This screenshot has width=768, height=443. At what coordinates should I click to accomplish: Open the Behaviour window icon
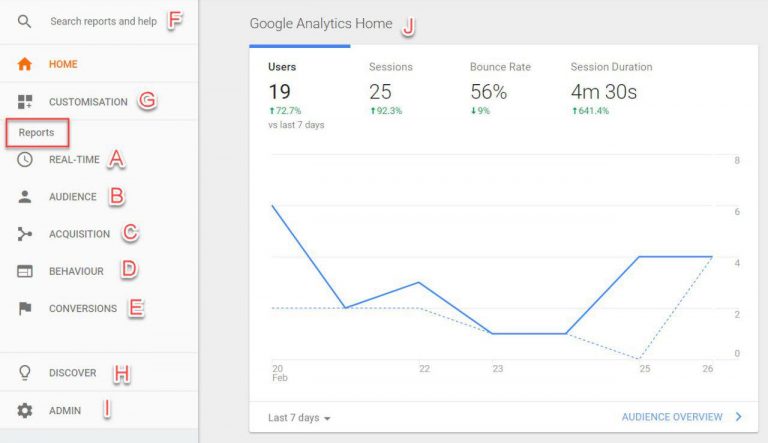(x=25, y=271)
